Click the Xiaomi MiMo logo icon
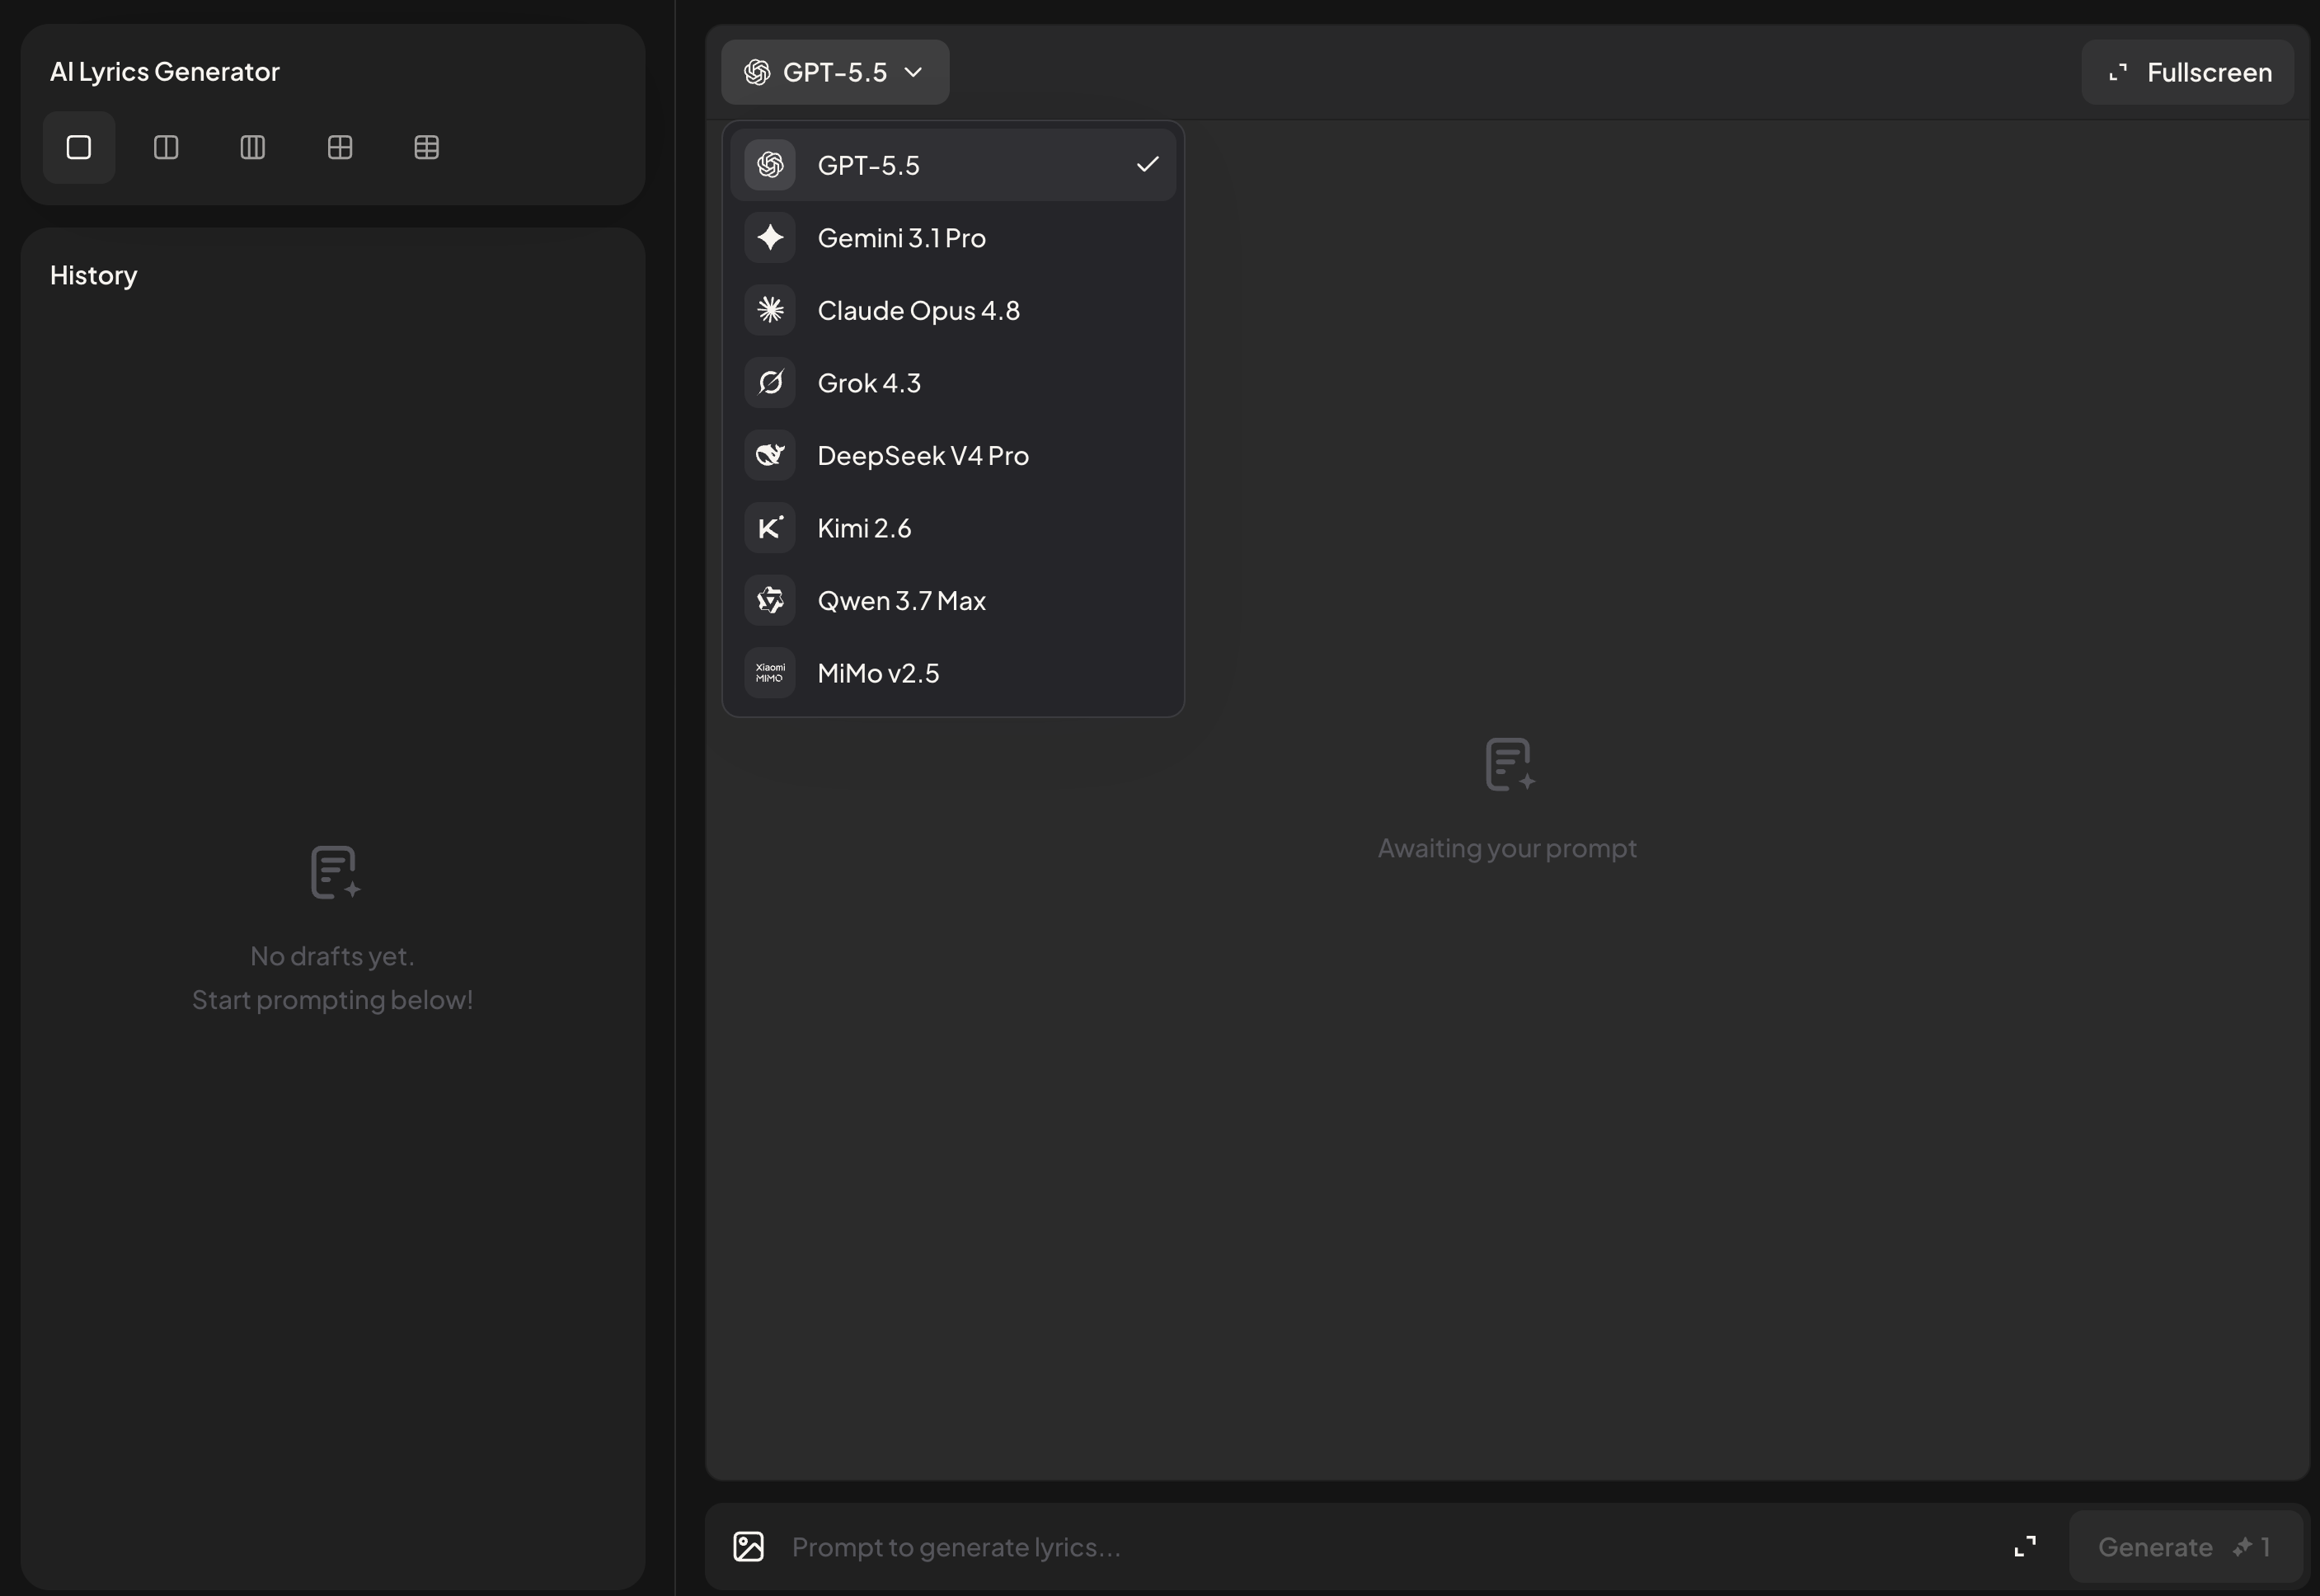Image resolution: width=2320 pixels, height=1596 pixels. (x=770, y=673)
